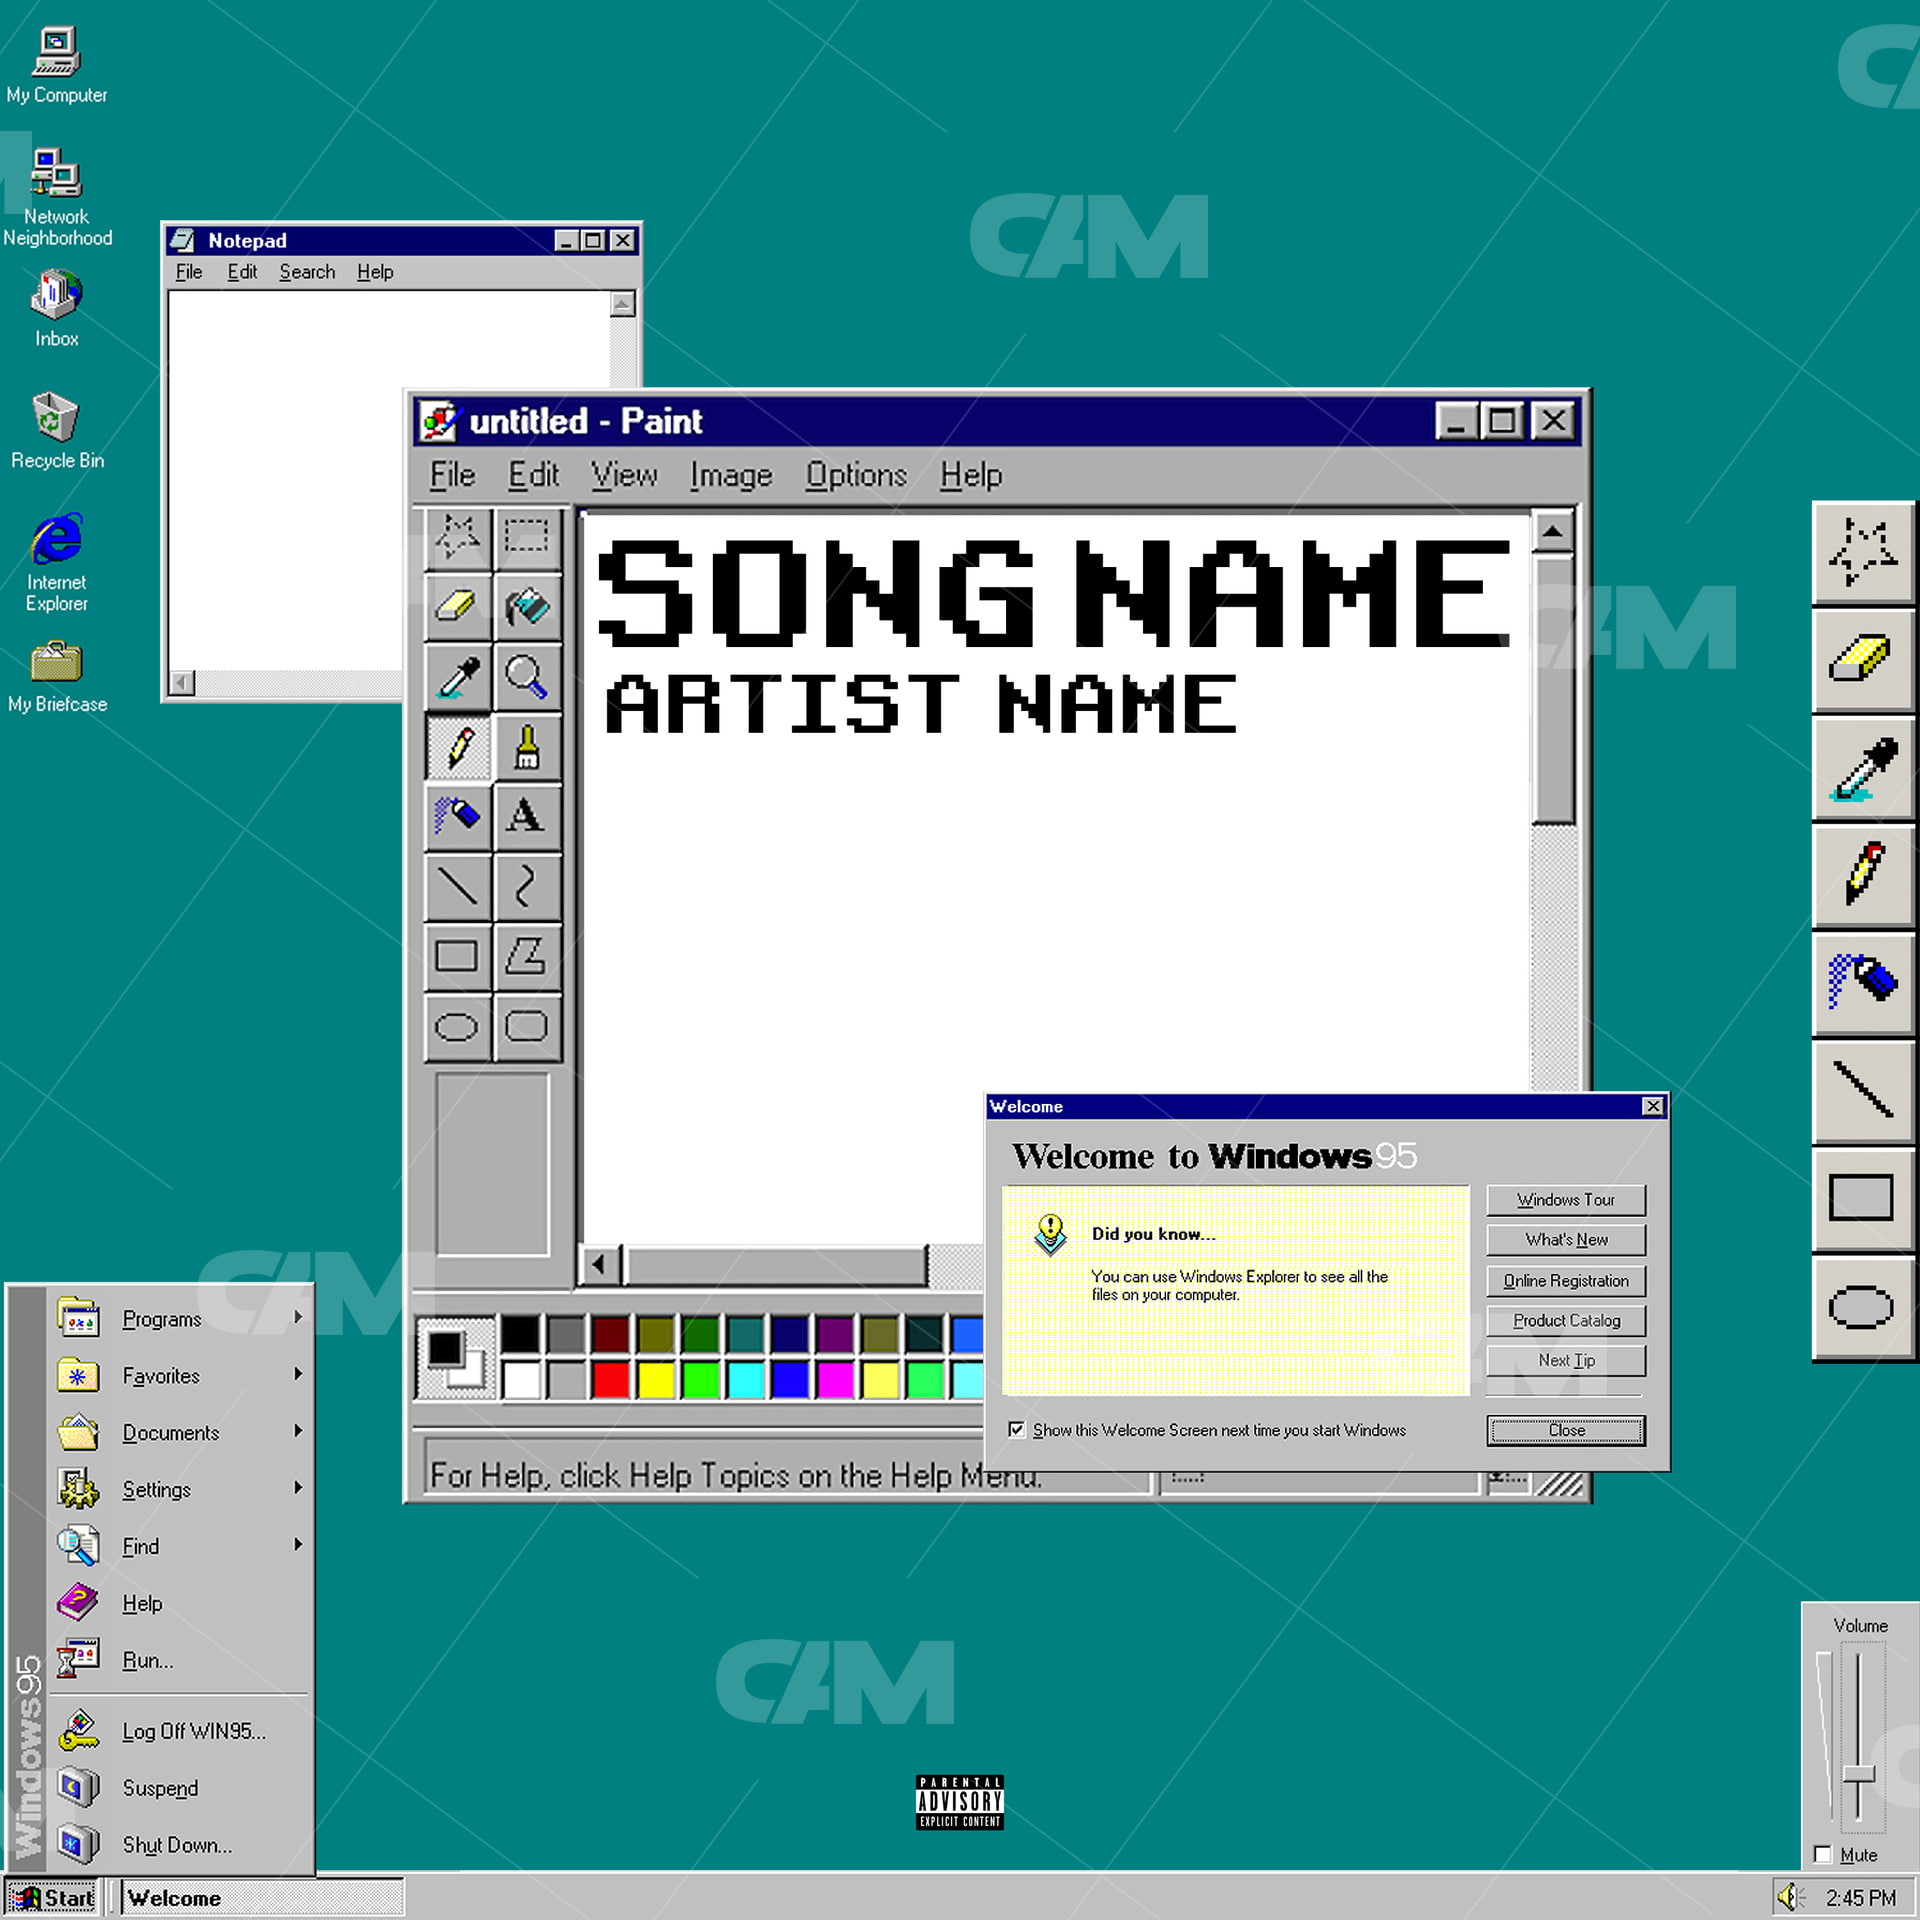Show the Next Tip
Viewport: 1920px width, 1920px height.
click(1566, 1361)
